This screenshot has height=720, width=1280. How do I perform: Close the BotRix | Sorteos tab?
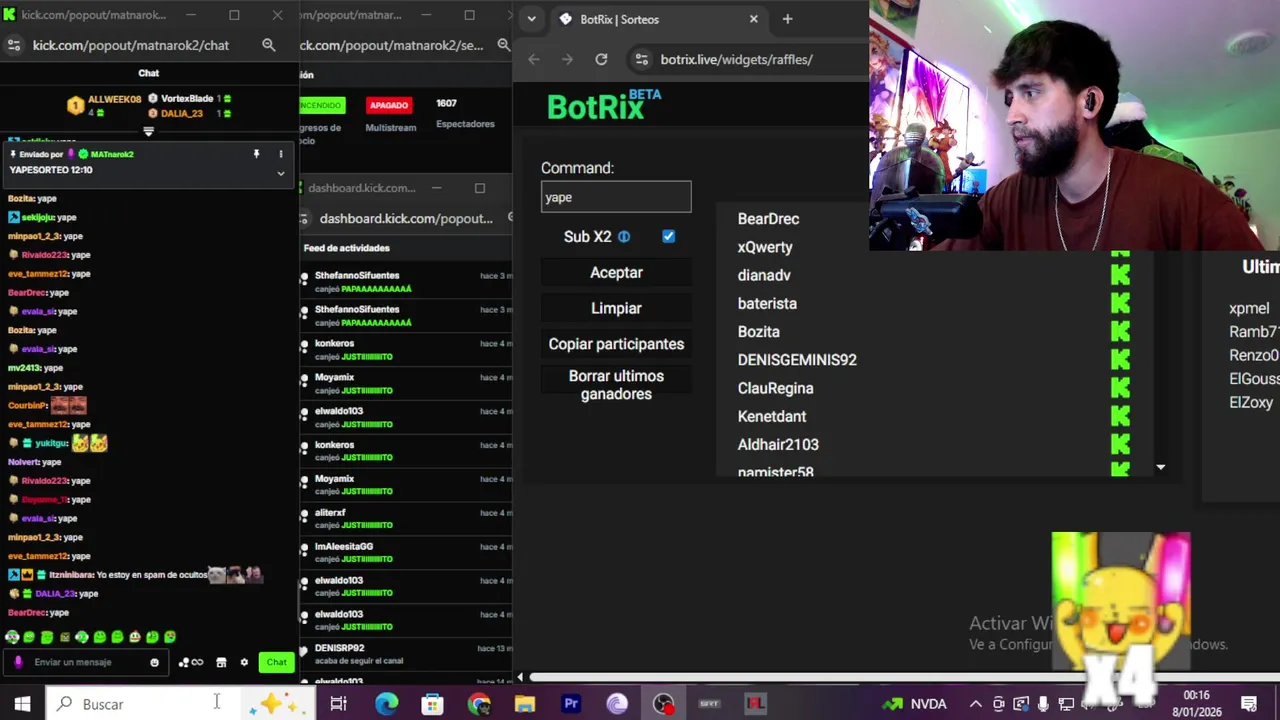pos(754,19)
